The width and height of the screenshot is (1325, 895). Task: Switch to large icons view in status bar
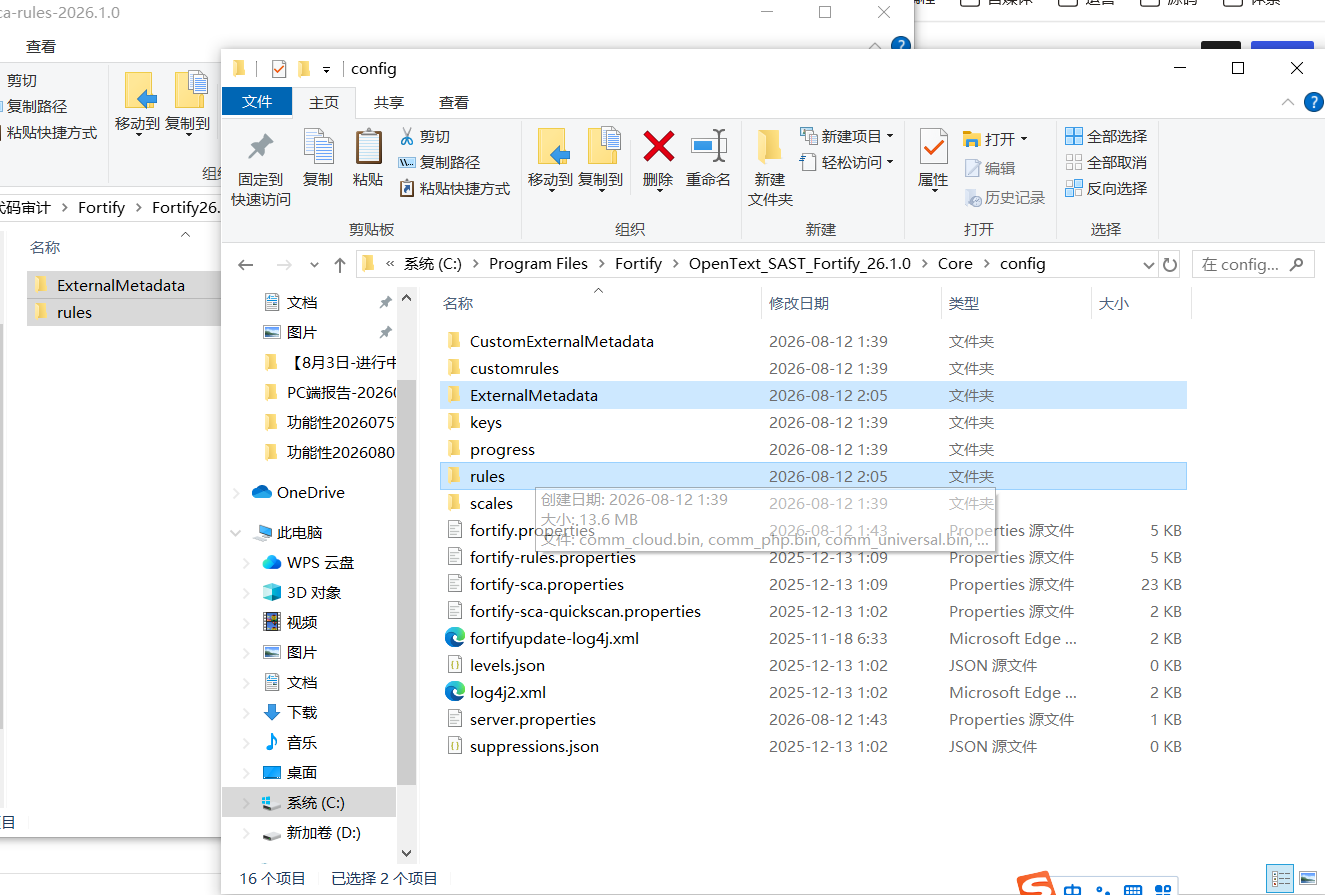1307,879
